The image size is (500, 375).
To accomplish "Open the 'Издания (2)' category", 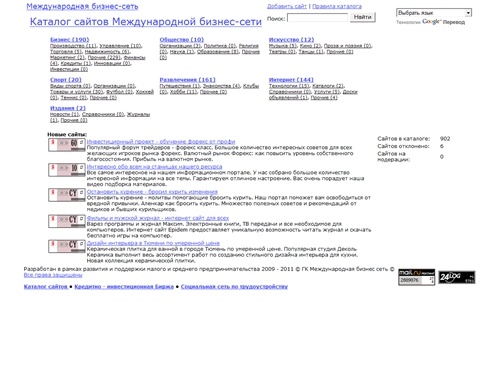I will coord(68,108).
